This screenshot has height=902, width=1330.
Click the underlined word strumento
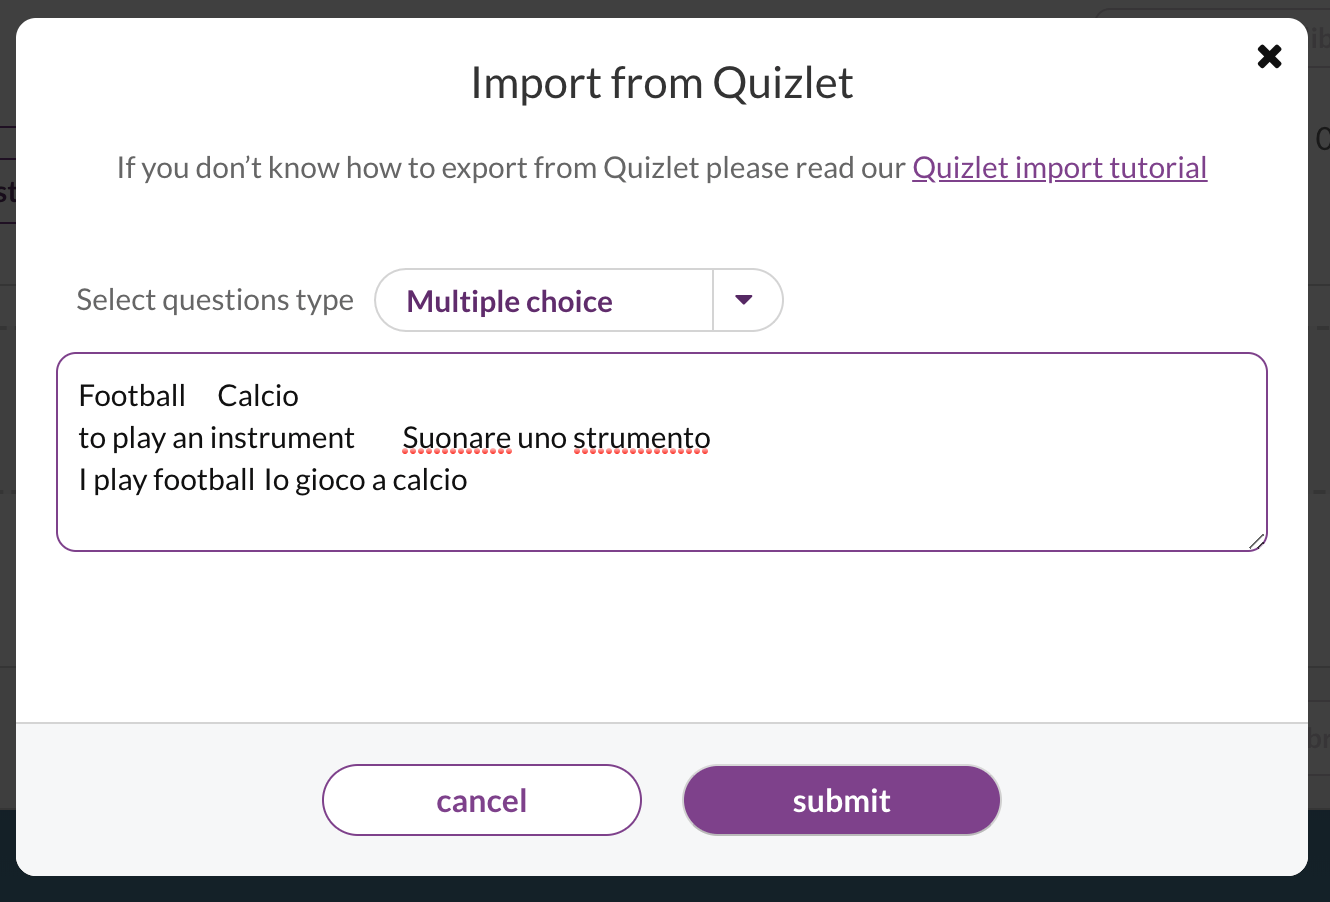(x=641, y=438)
